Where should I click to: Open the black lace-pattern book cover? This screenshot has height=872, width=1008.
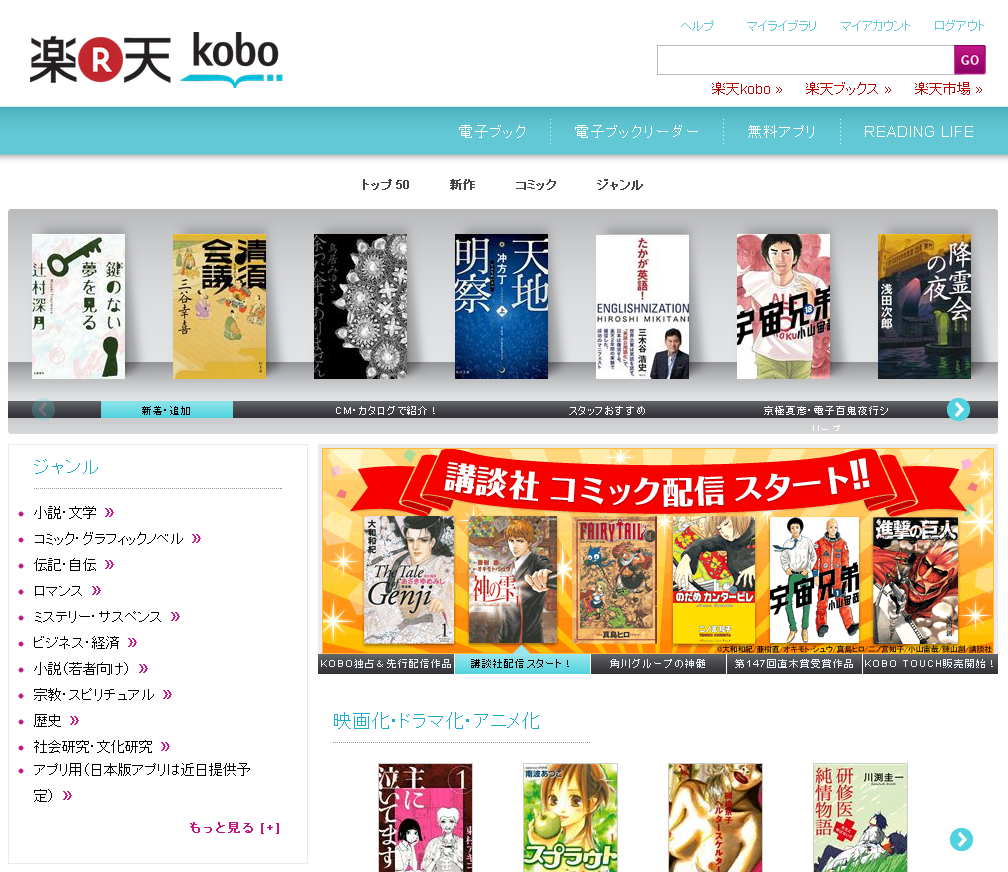click(360, 306)
